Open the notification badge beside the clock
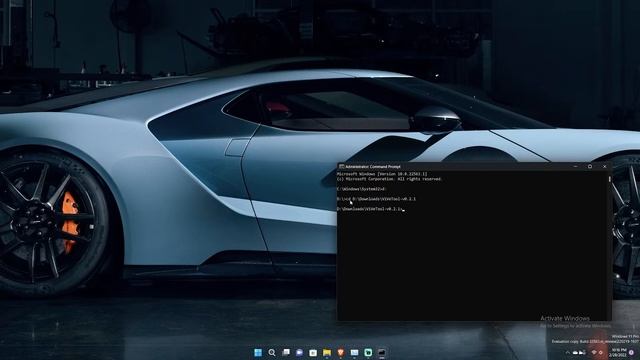 pos(631,353)
